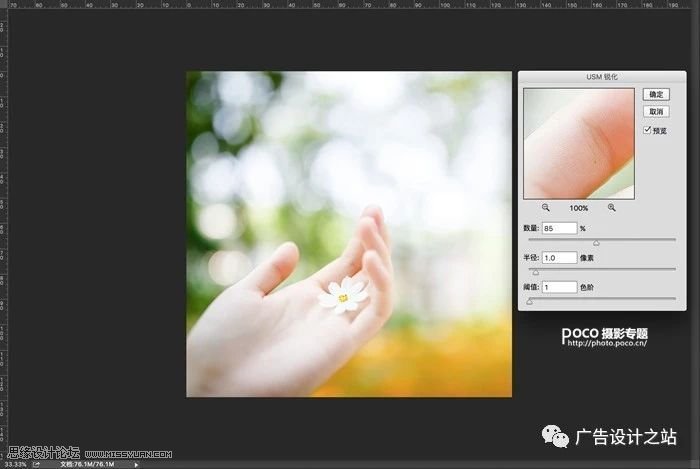
Task: Click the 数量 amount input field
Action: pos(560,228)
